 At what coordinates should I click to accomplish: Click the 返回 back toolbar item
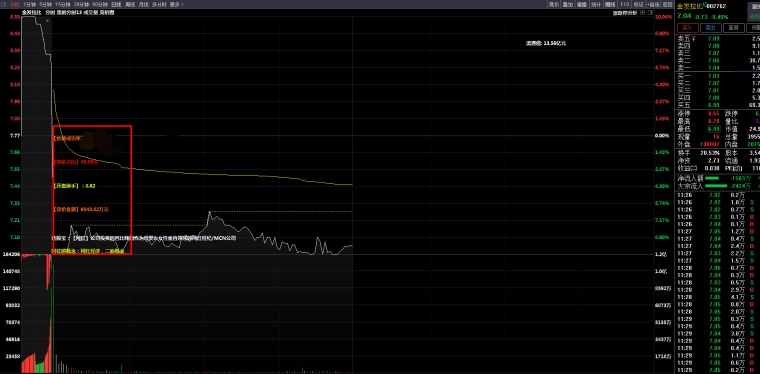(667, 4)
